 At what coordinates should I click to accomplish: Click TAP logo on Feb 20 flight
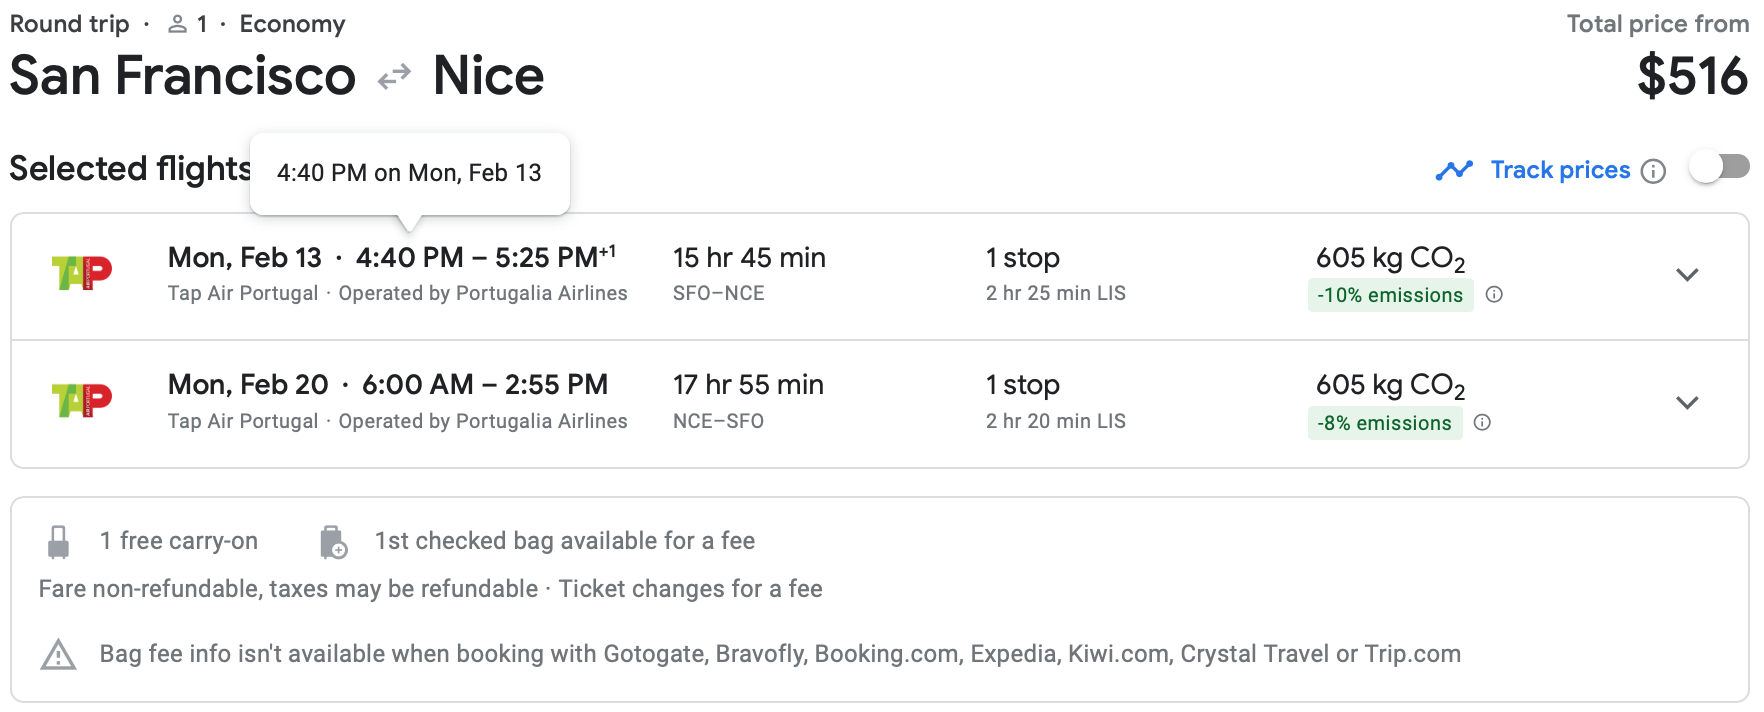coord(81,400)
